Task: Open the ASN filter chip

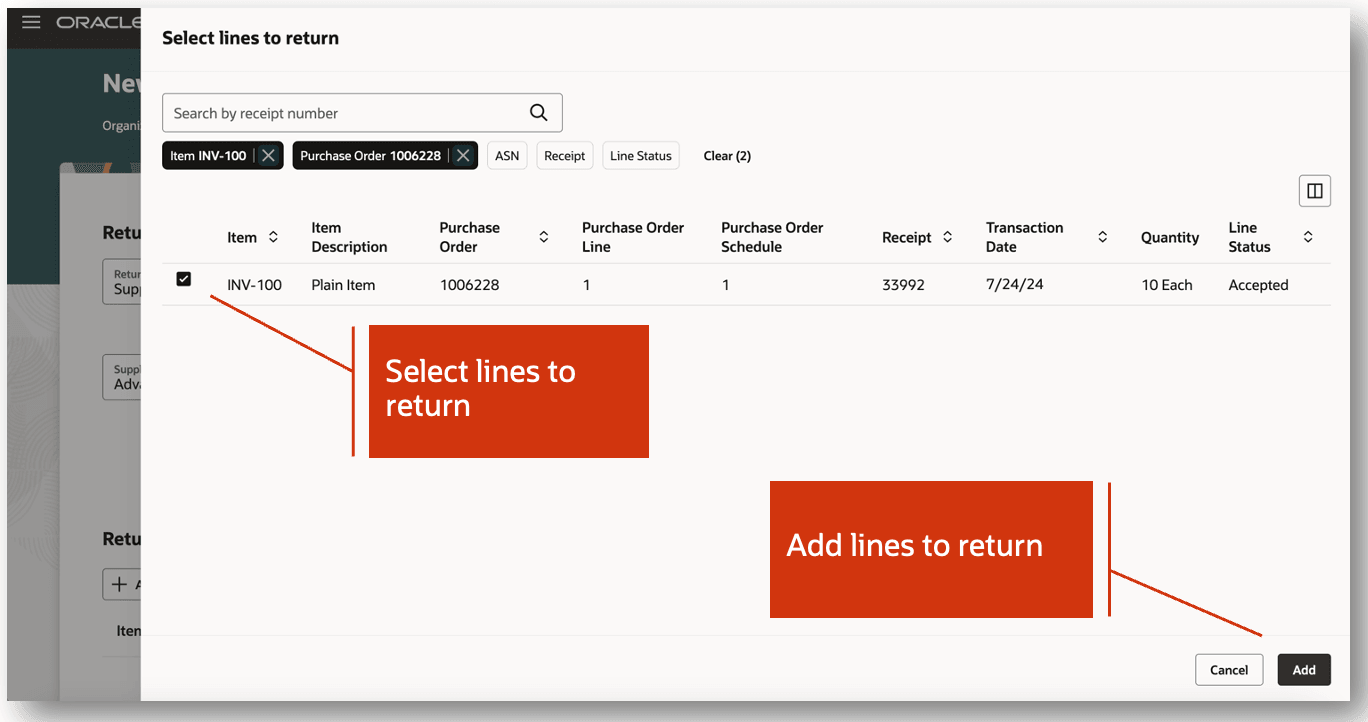Action: tap(508, 155)
